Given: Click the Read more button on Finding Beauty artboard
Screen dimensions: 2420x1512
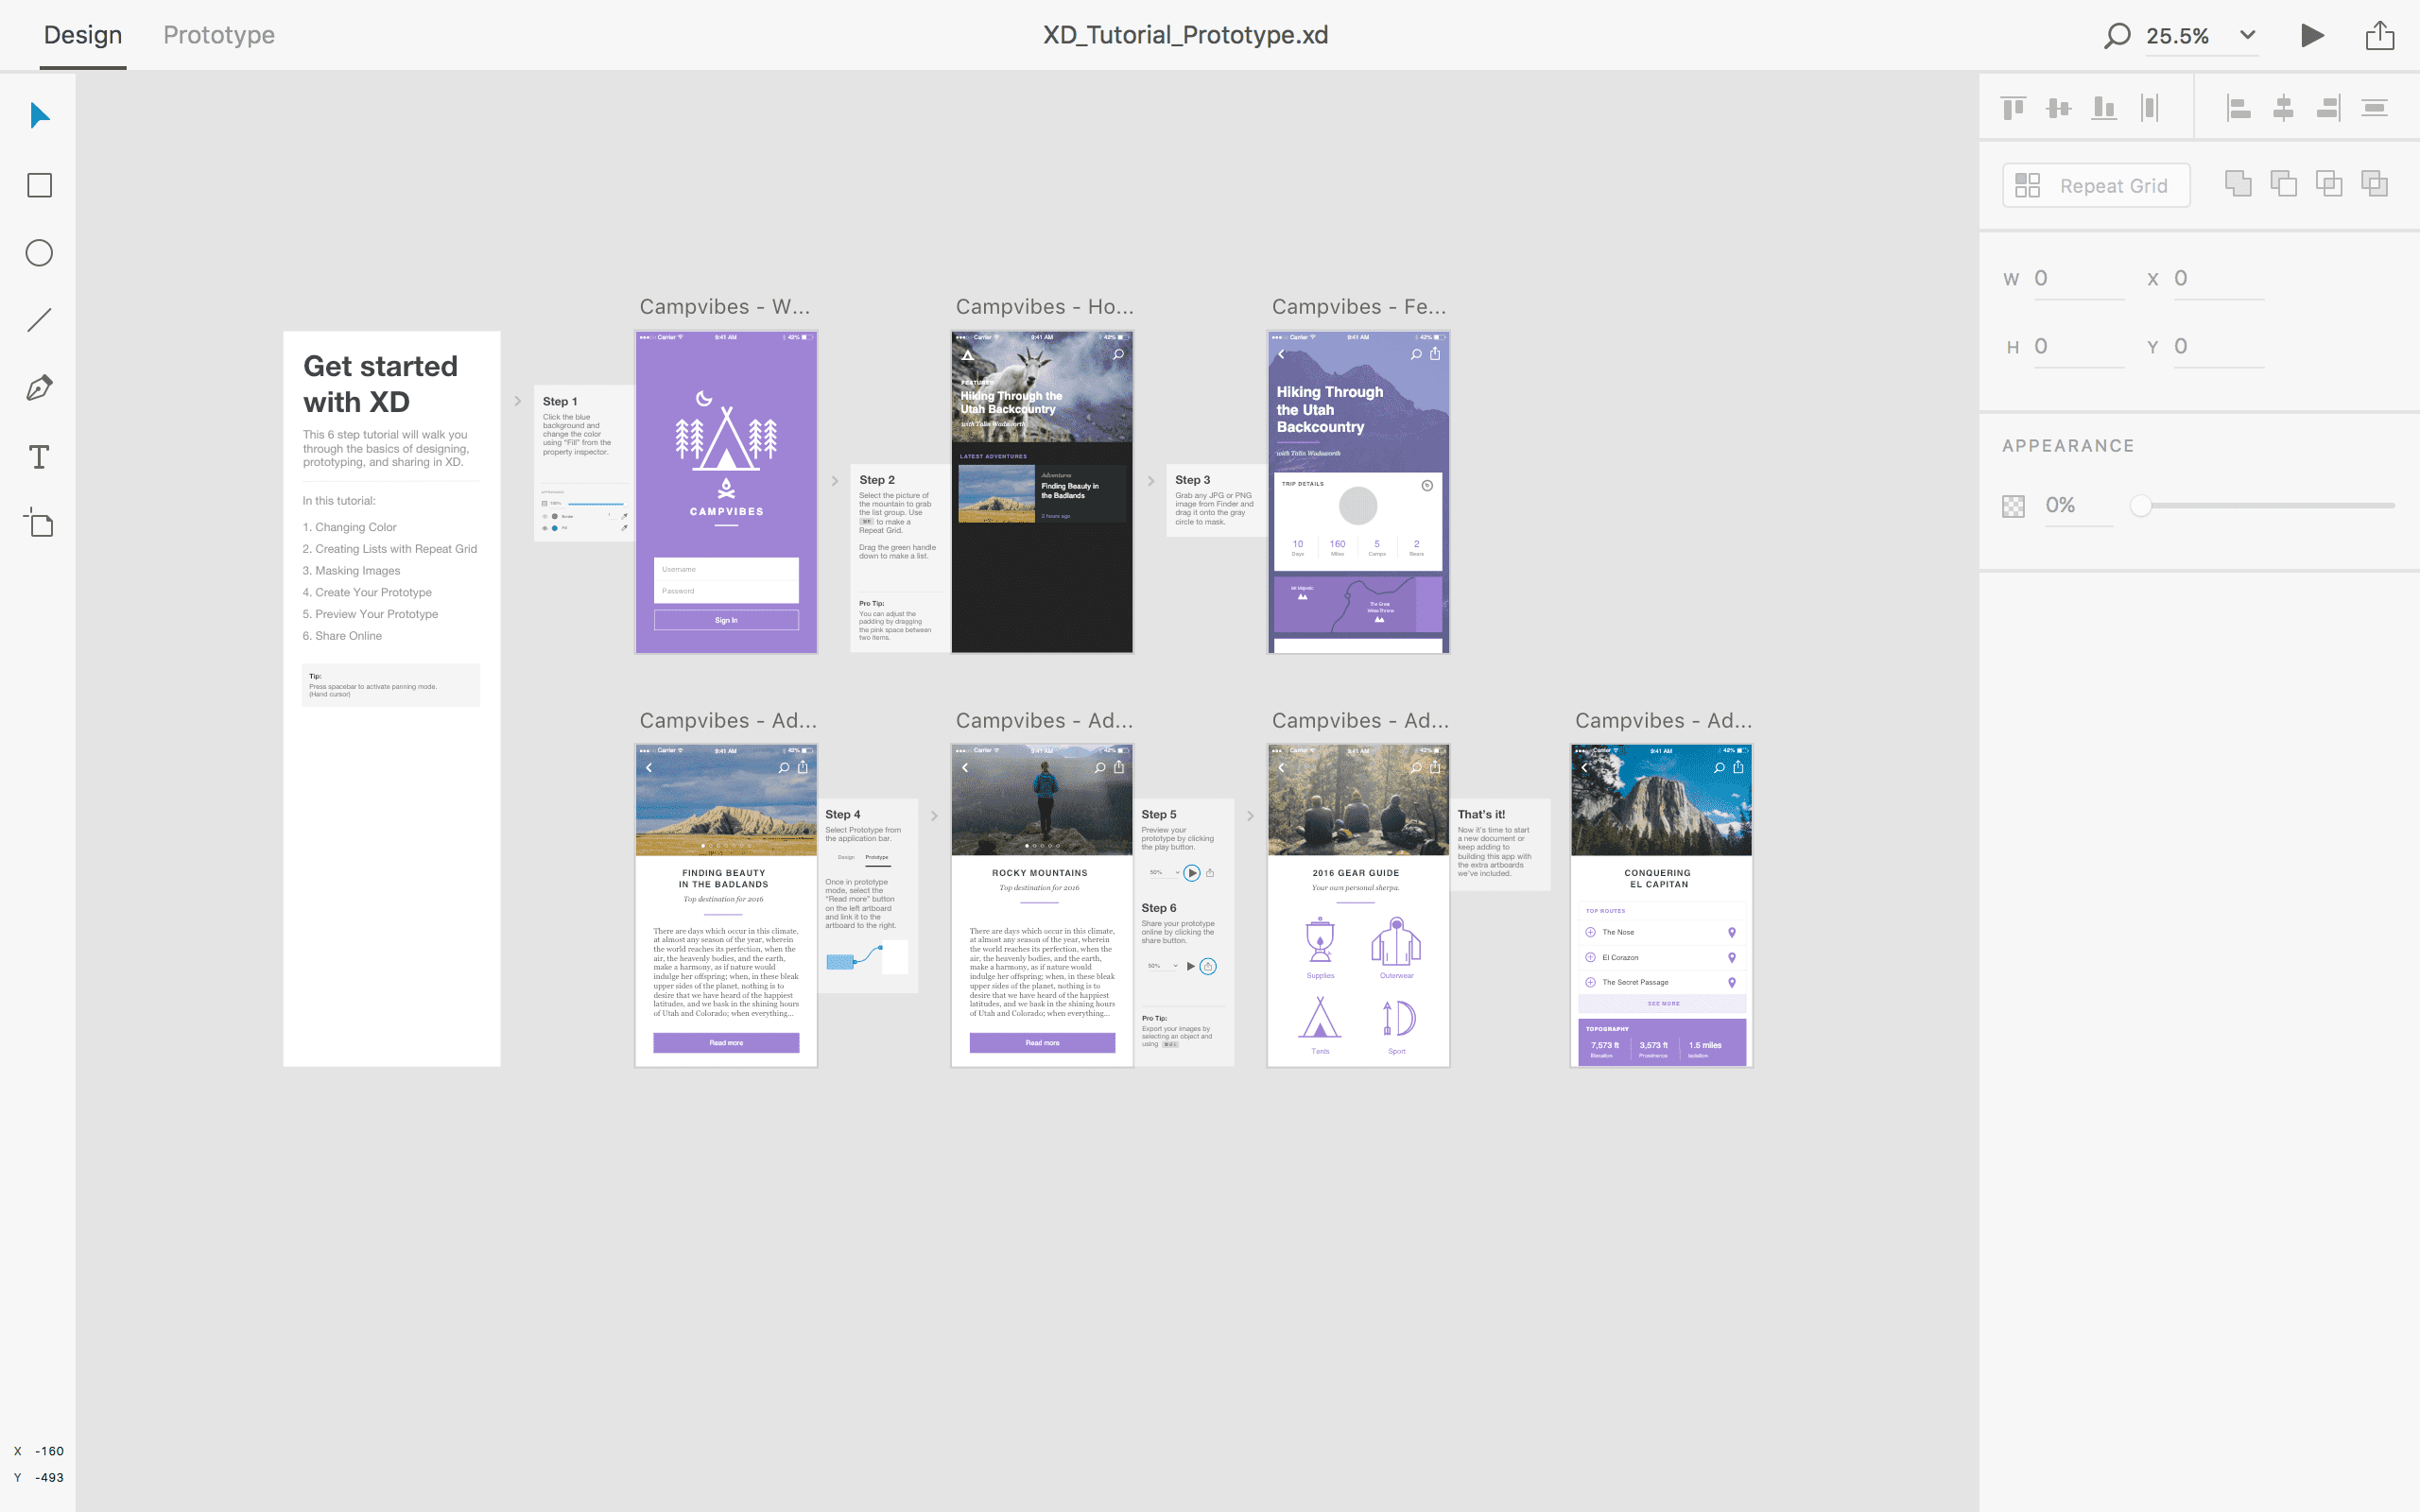Looking at the screenshot, I should [x=725, y=1042].
